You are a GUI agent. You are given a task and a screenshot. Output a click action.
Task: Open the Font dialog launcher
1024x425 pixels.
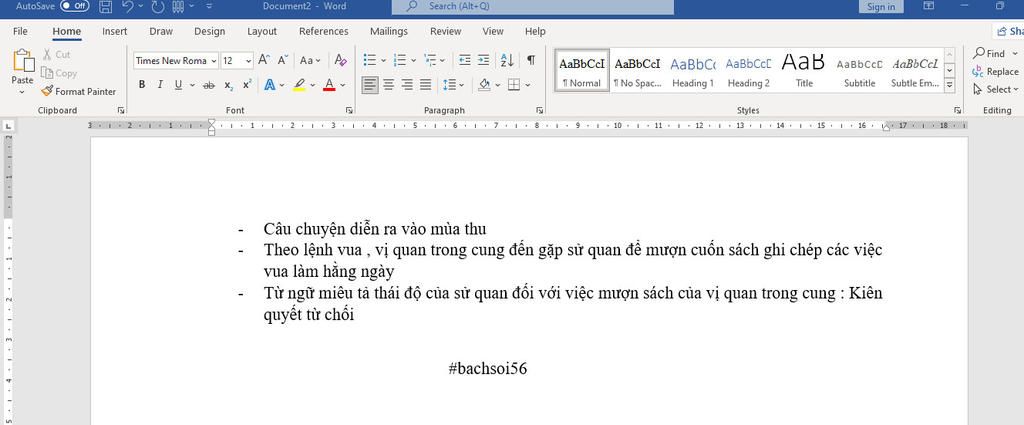349,111
